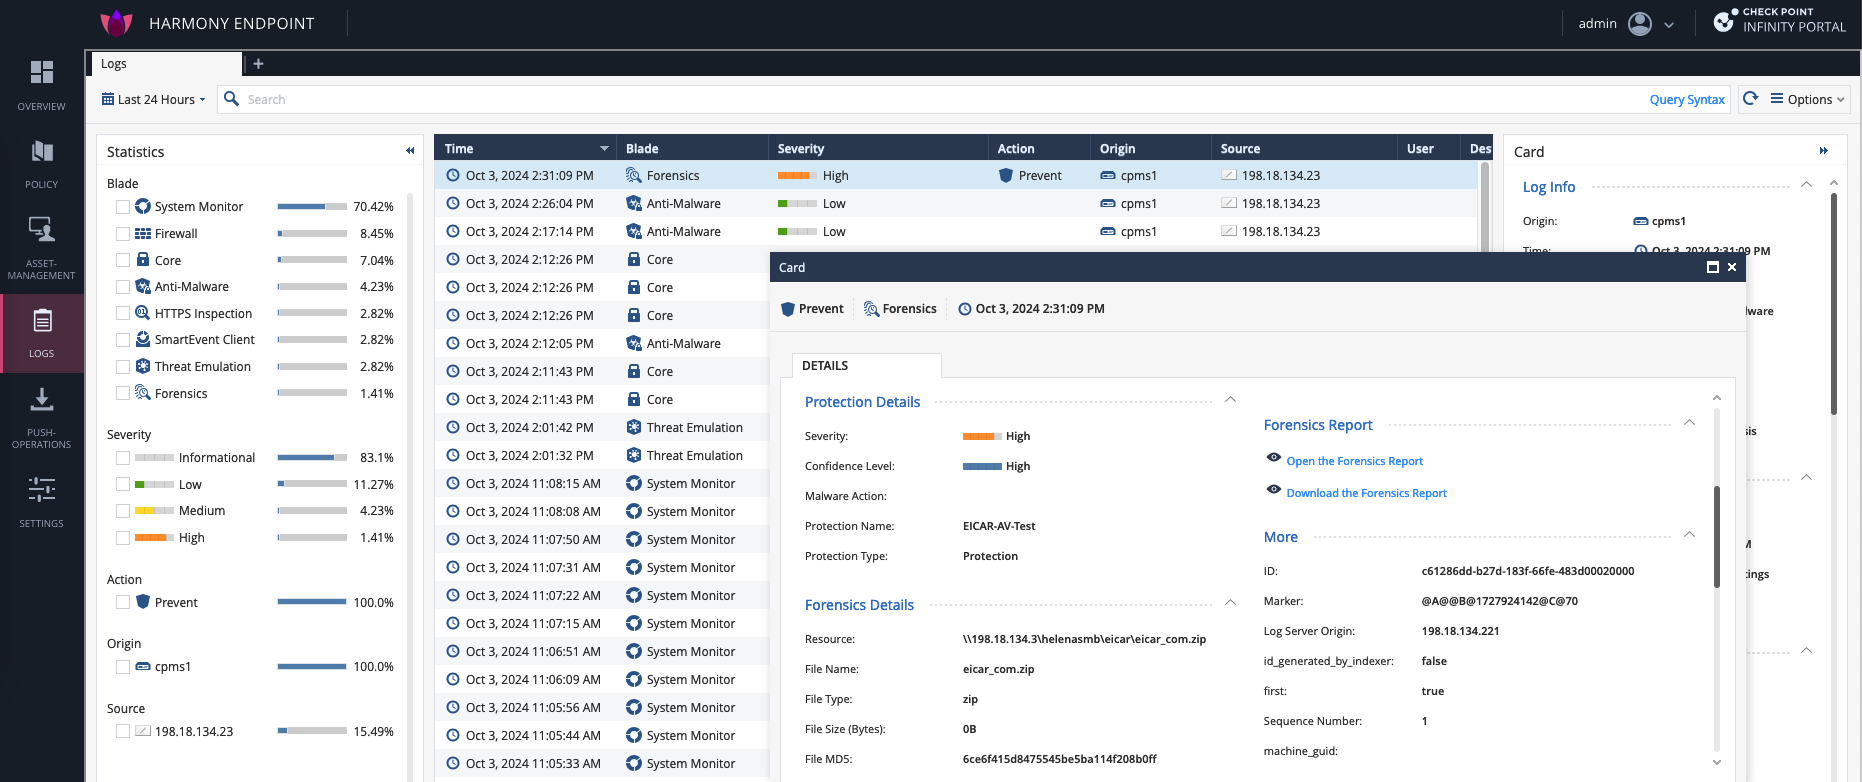Go to the Policy section icon
The image size is (1862, 782).
click(41, 153)
